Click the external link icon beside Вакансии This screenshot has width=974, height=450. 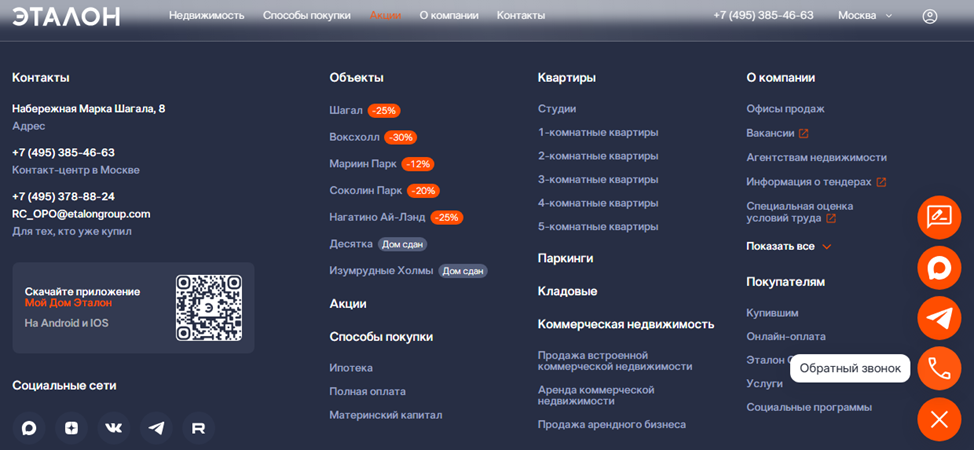click(x=803, y=134)
